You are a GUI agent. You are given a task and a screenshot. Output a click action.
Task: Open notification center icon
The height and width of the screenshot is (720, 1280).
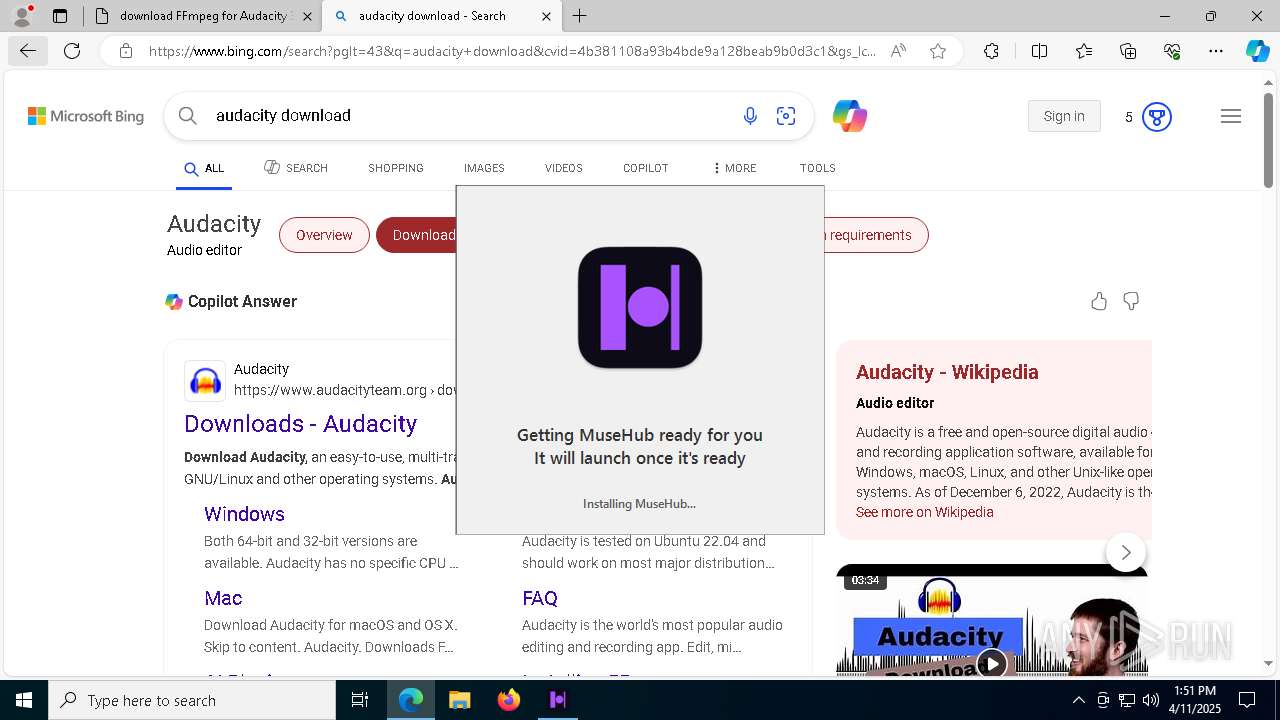(1247, 700)
